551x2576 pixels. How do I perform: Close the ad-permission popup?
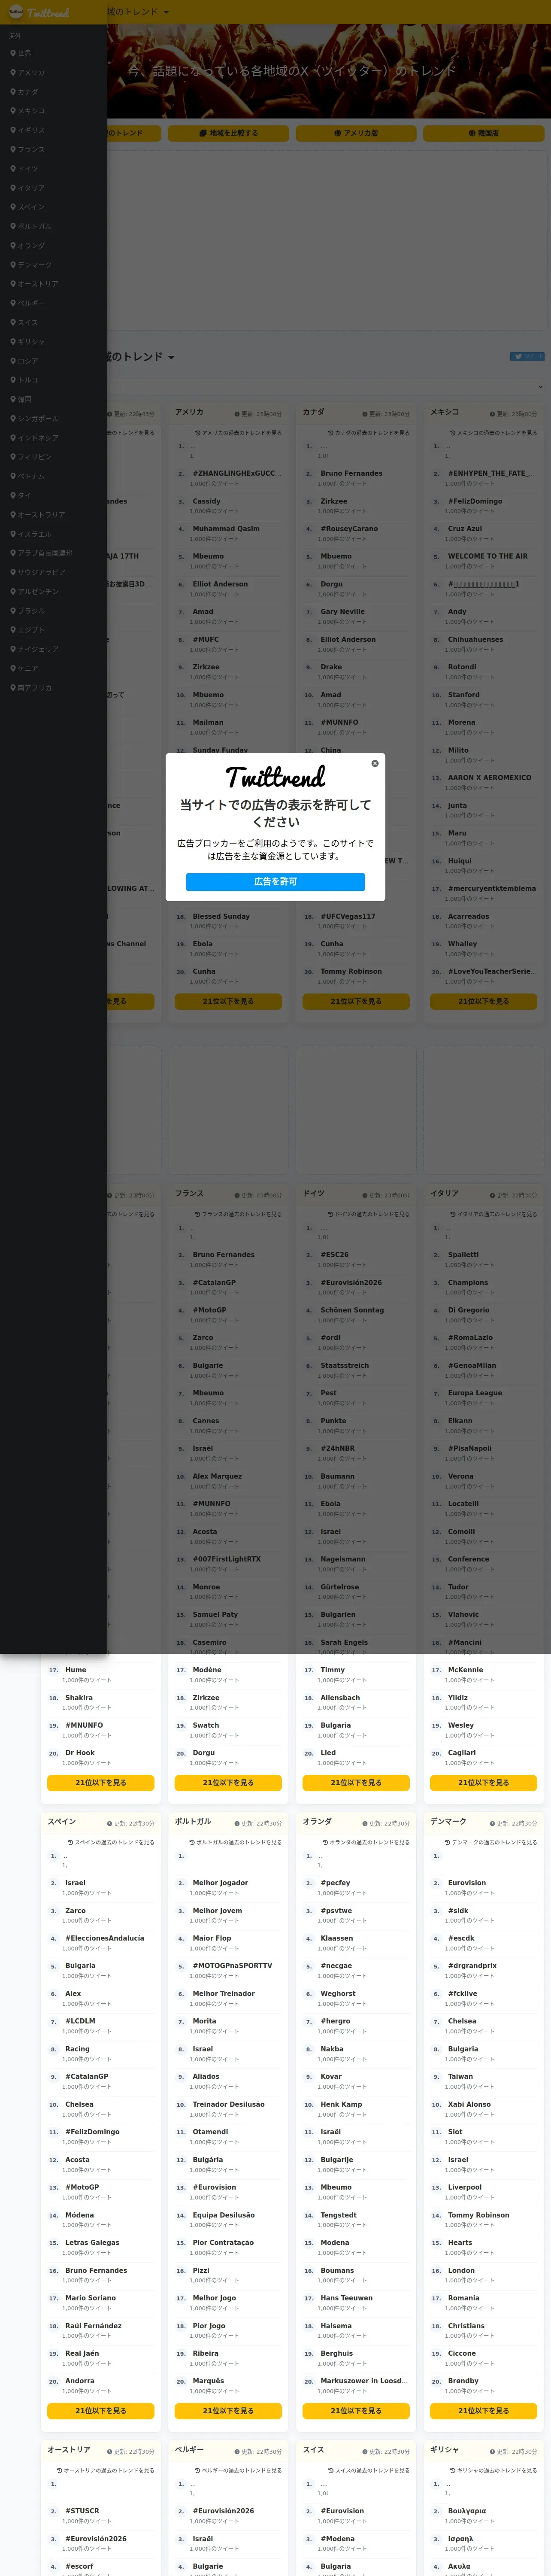375,763
